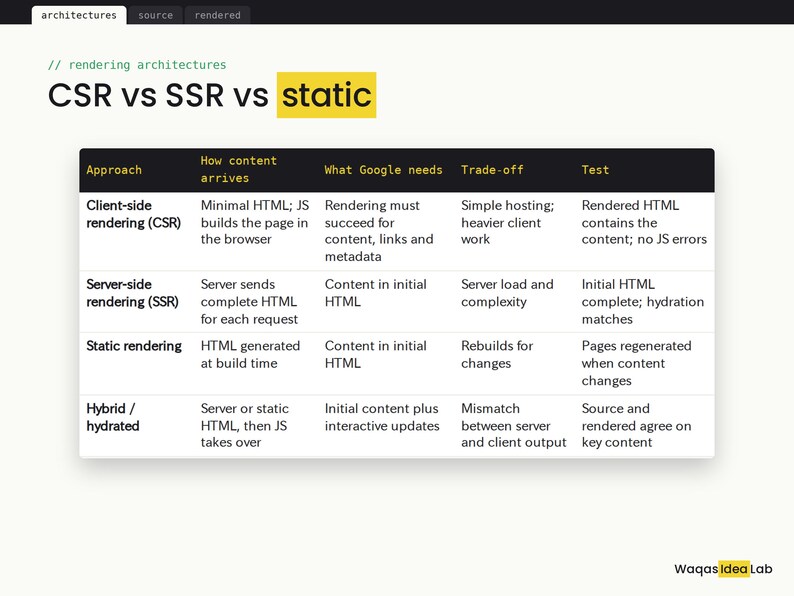This screenshot has height=596, width=794.
Task: Click cell 'Server load and complexity'
Action: [x=507, y=293]
